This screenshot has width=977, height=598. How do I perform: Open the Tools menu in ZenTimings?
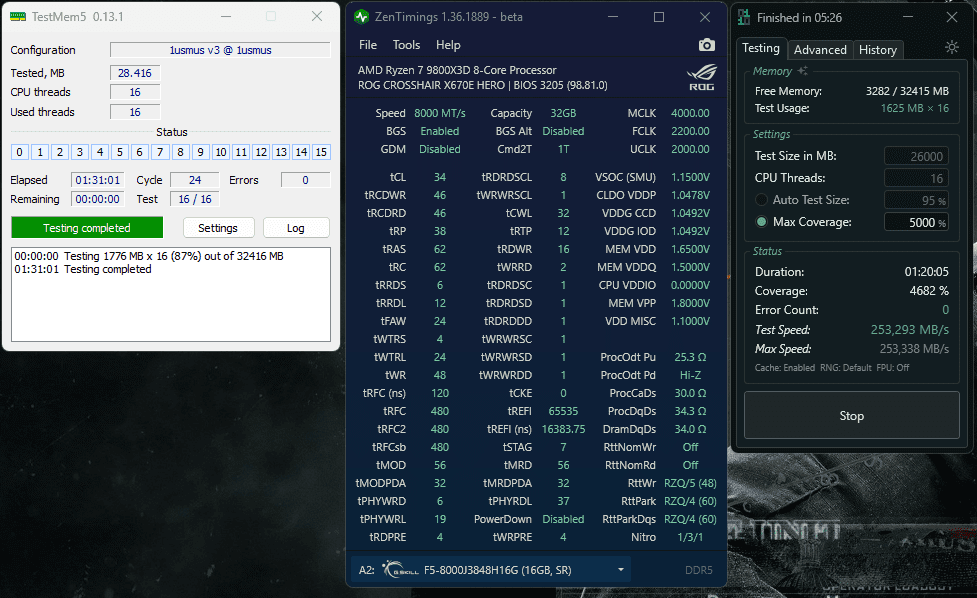tap(406, 45)
